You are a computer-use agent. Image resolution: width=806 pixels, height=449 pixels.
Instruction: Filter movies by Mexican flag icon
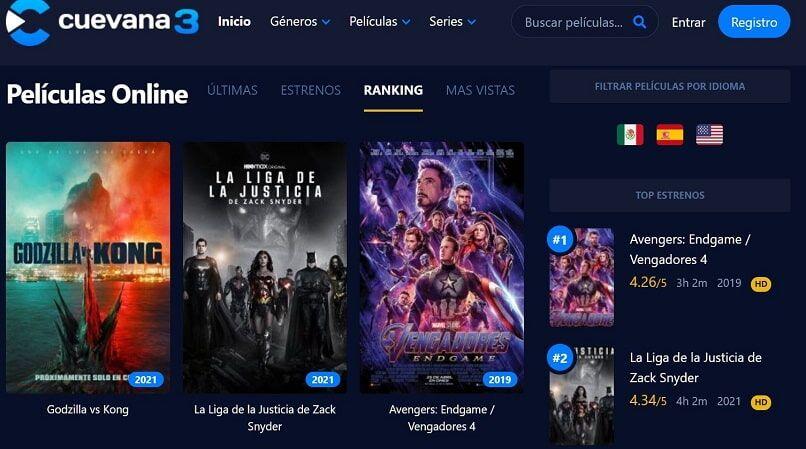click(x=630, y=135)
